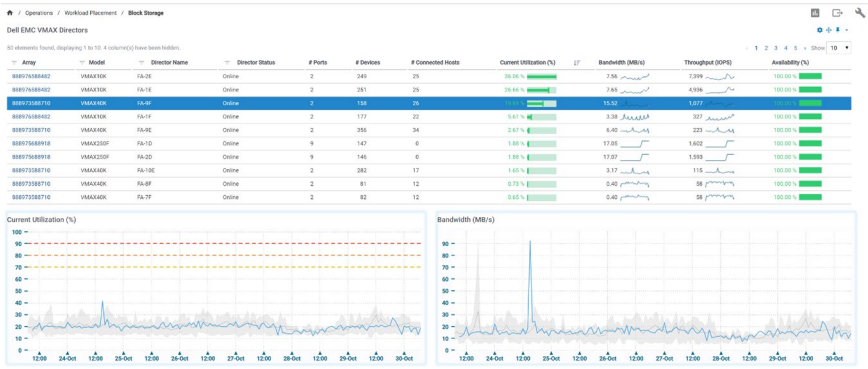This screenshot has height=369, width=868.
Task: Click the export icon in header
Action: coord(838,13)
